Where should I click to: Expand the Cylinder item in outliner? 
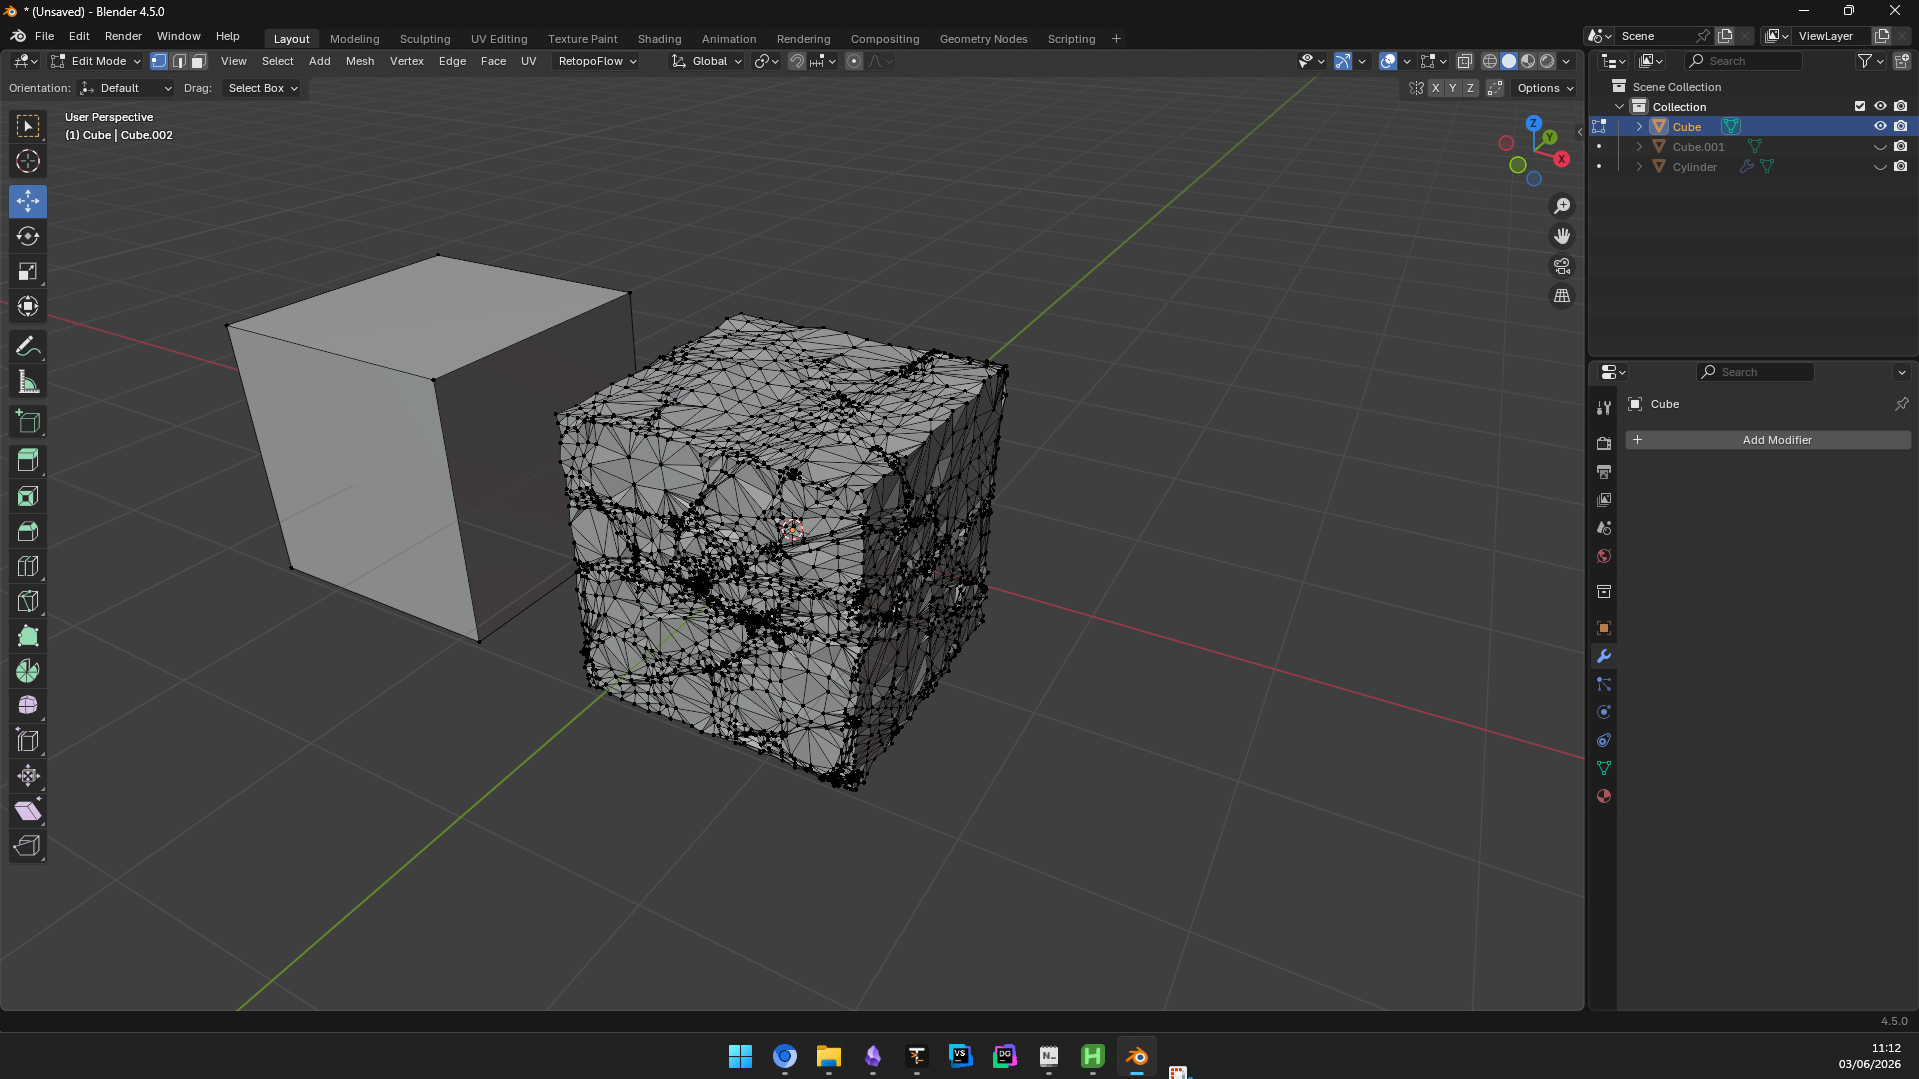point(1639,166)
